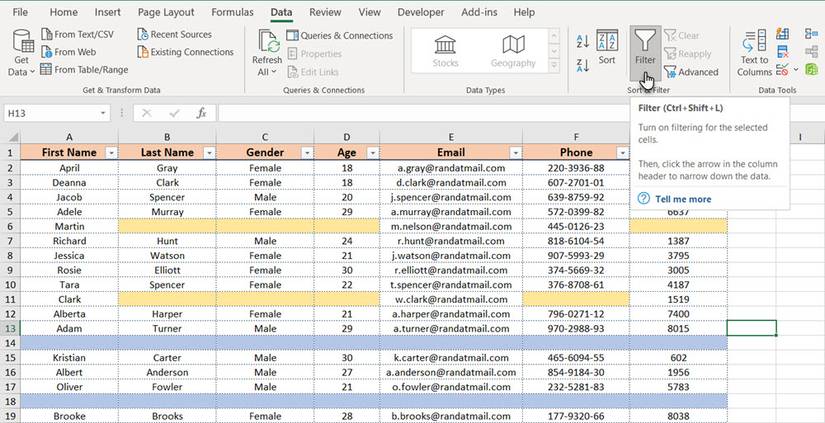Viewport: 825px width, 423px height.
Task: Select the cell containing Jessica
Action: coord(69,256)
